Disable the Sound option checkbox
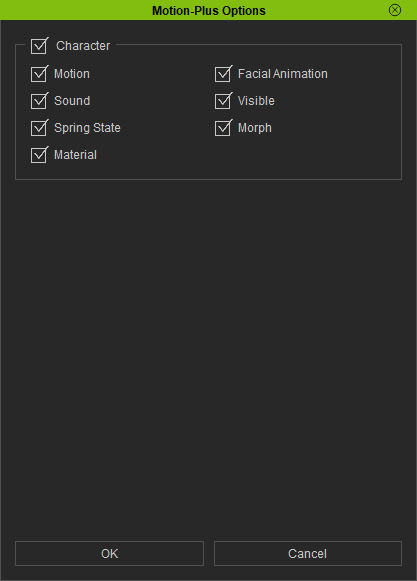 coord(39,101)
